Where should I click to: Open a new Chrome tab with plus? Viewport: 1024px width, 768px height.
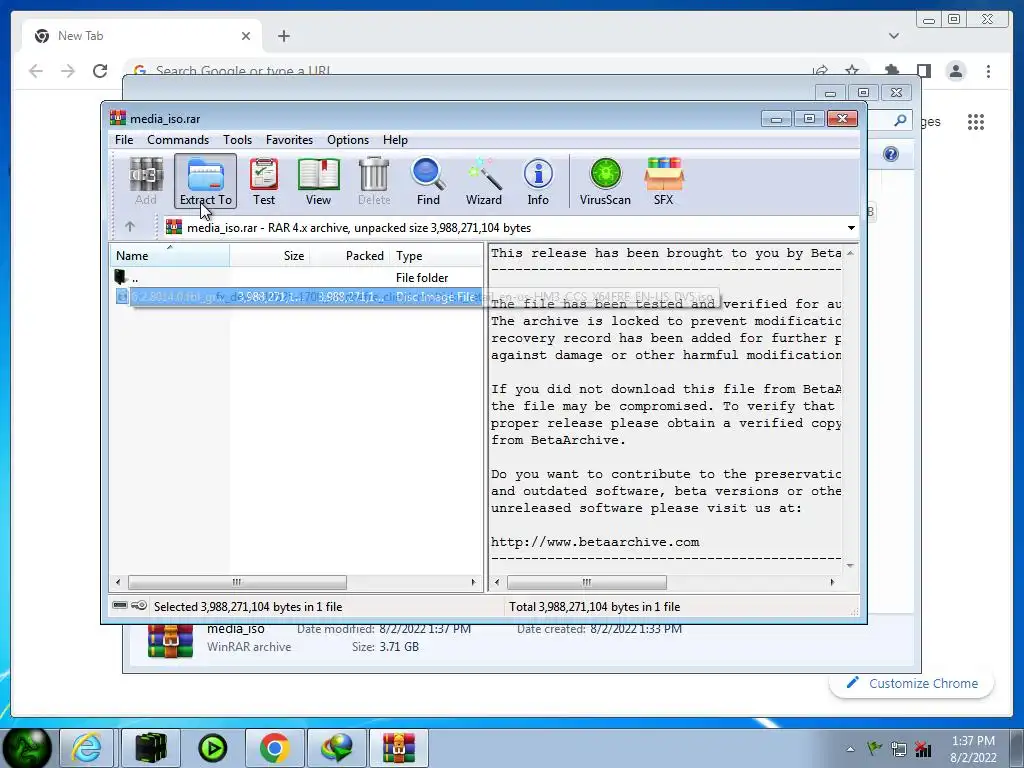click(283, 36)
